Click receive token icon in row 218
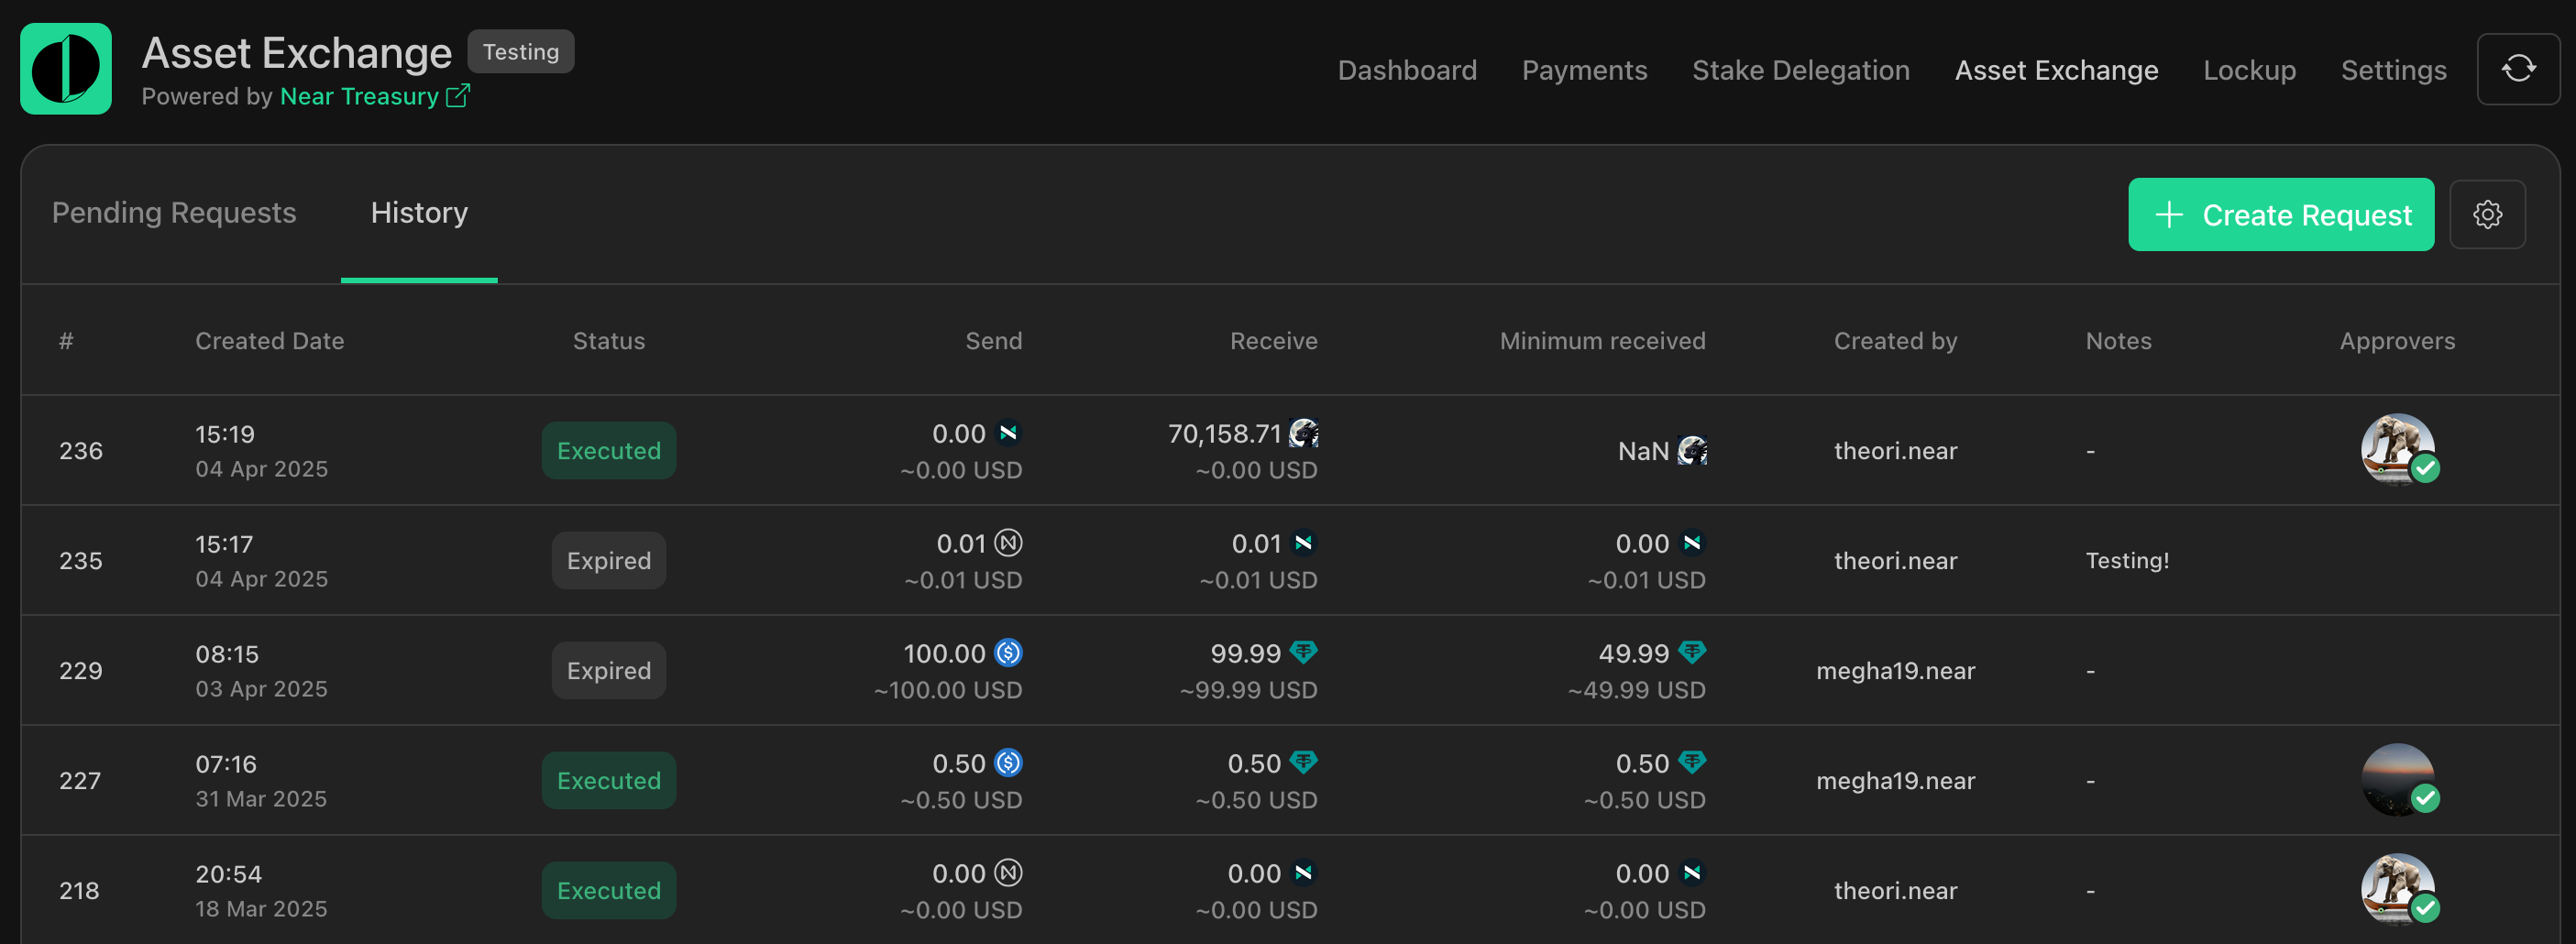Viewport: 2576px width, 944px height. pos(1303,873)
